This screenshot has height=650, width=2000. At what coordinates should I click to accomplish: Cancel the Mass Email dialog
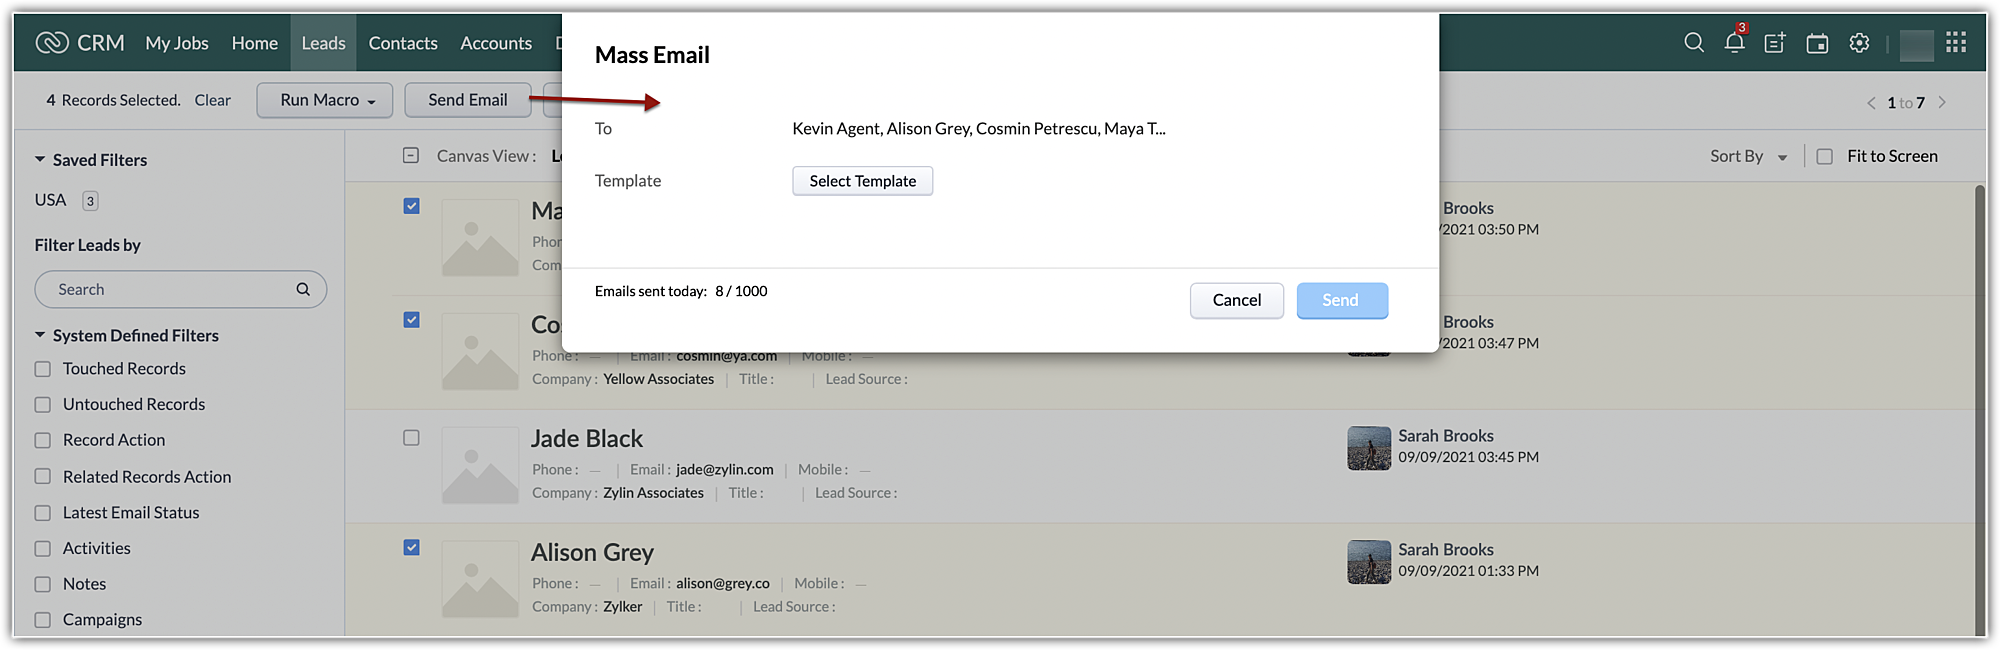tap(1236, 300)
